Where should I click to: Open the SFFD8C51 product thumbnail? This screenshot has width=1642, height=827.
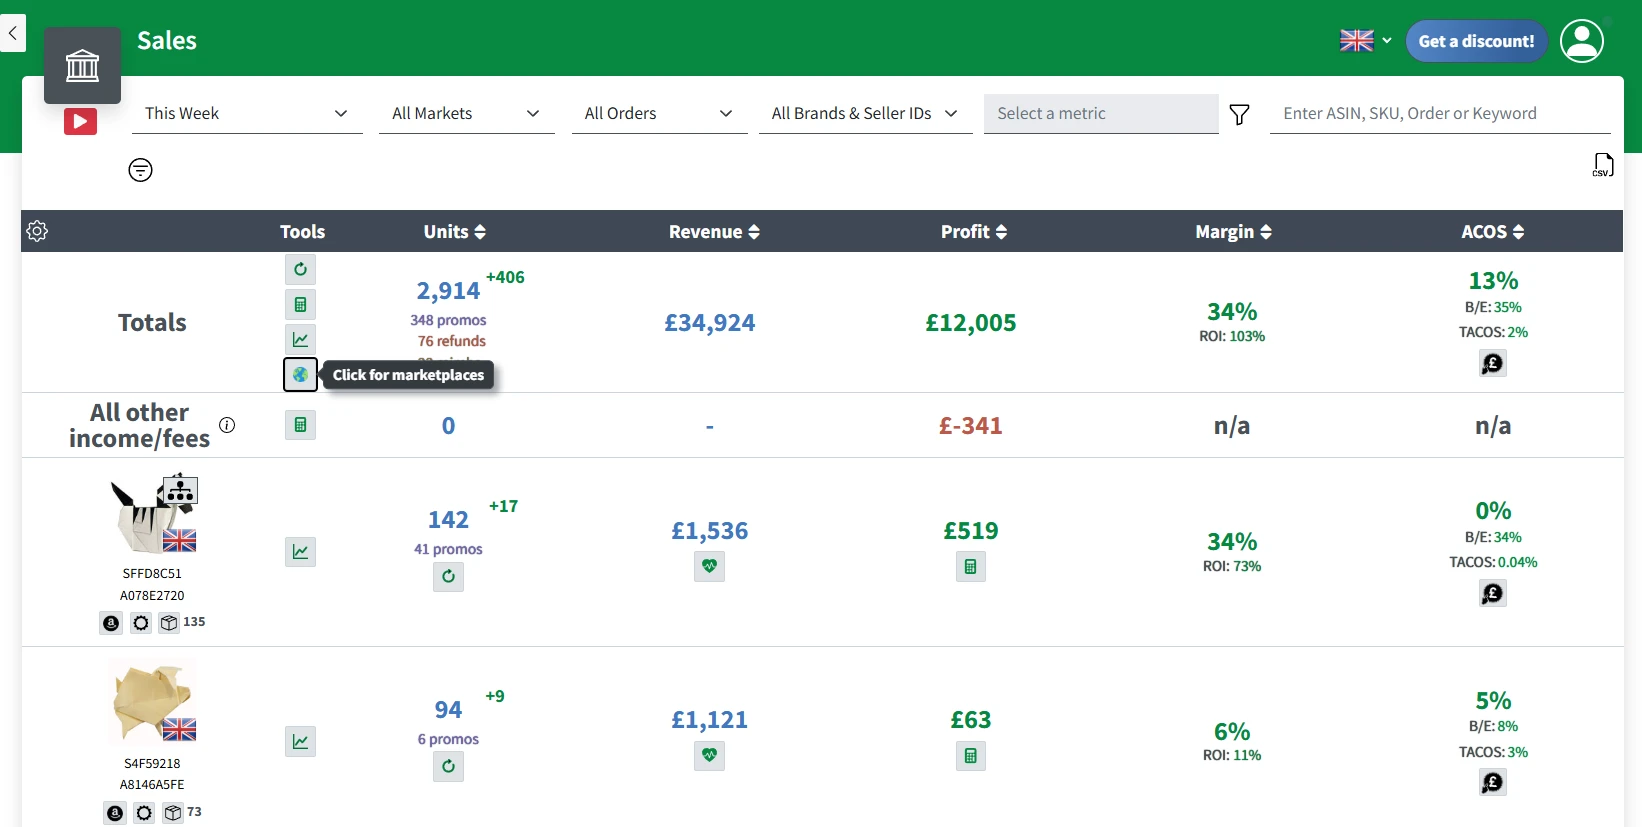[153, 514]
